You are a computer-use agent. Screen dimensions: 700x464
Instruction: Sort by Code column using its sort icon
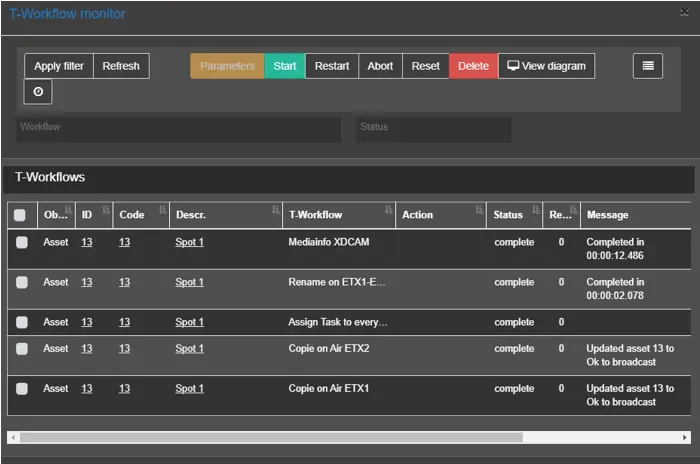(x=161, y=210)
